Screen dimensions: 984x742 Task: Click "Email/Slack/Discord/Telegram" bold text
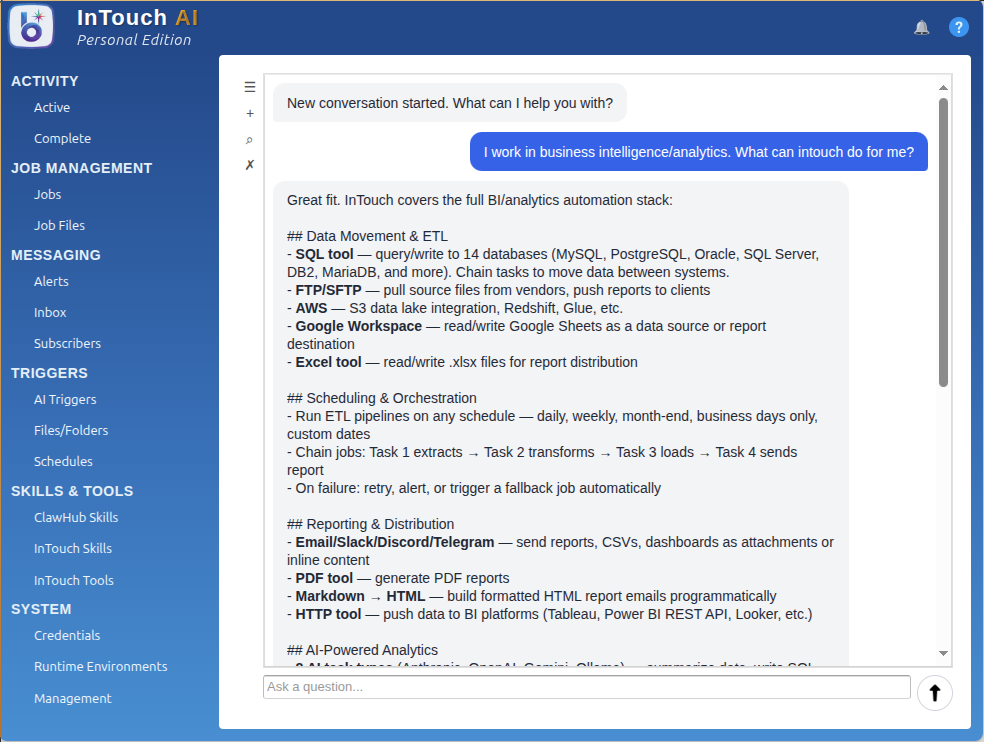tap(395, 542)
